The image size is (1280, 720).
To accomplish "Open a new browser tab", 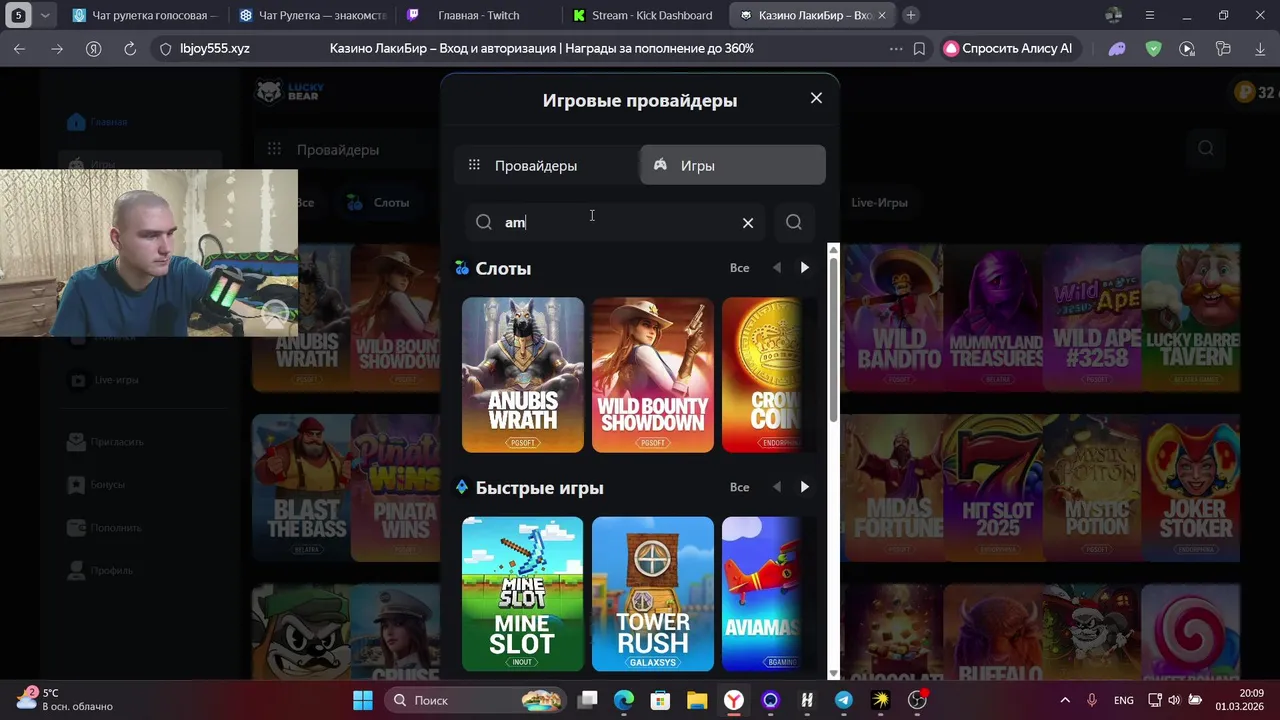I will point(911,15).
